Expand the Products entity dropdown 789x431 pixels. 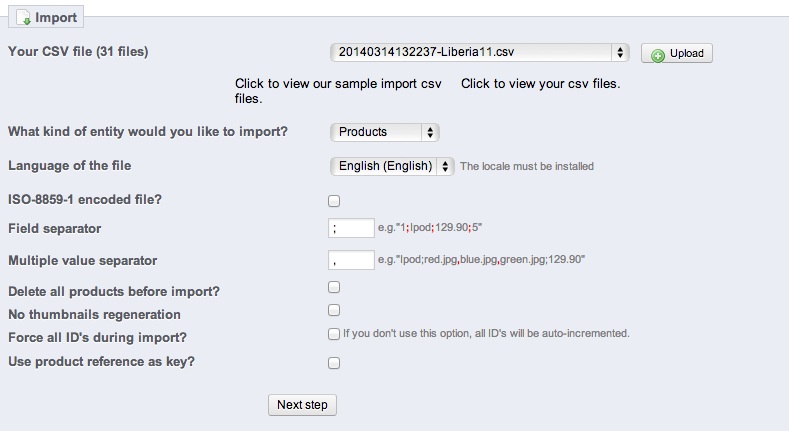384,132
